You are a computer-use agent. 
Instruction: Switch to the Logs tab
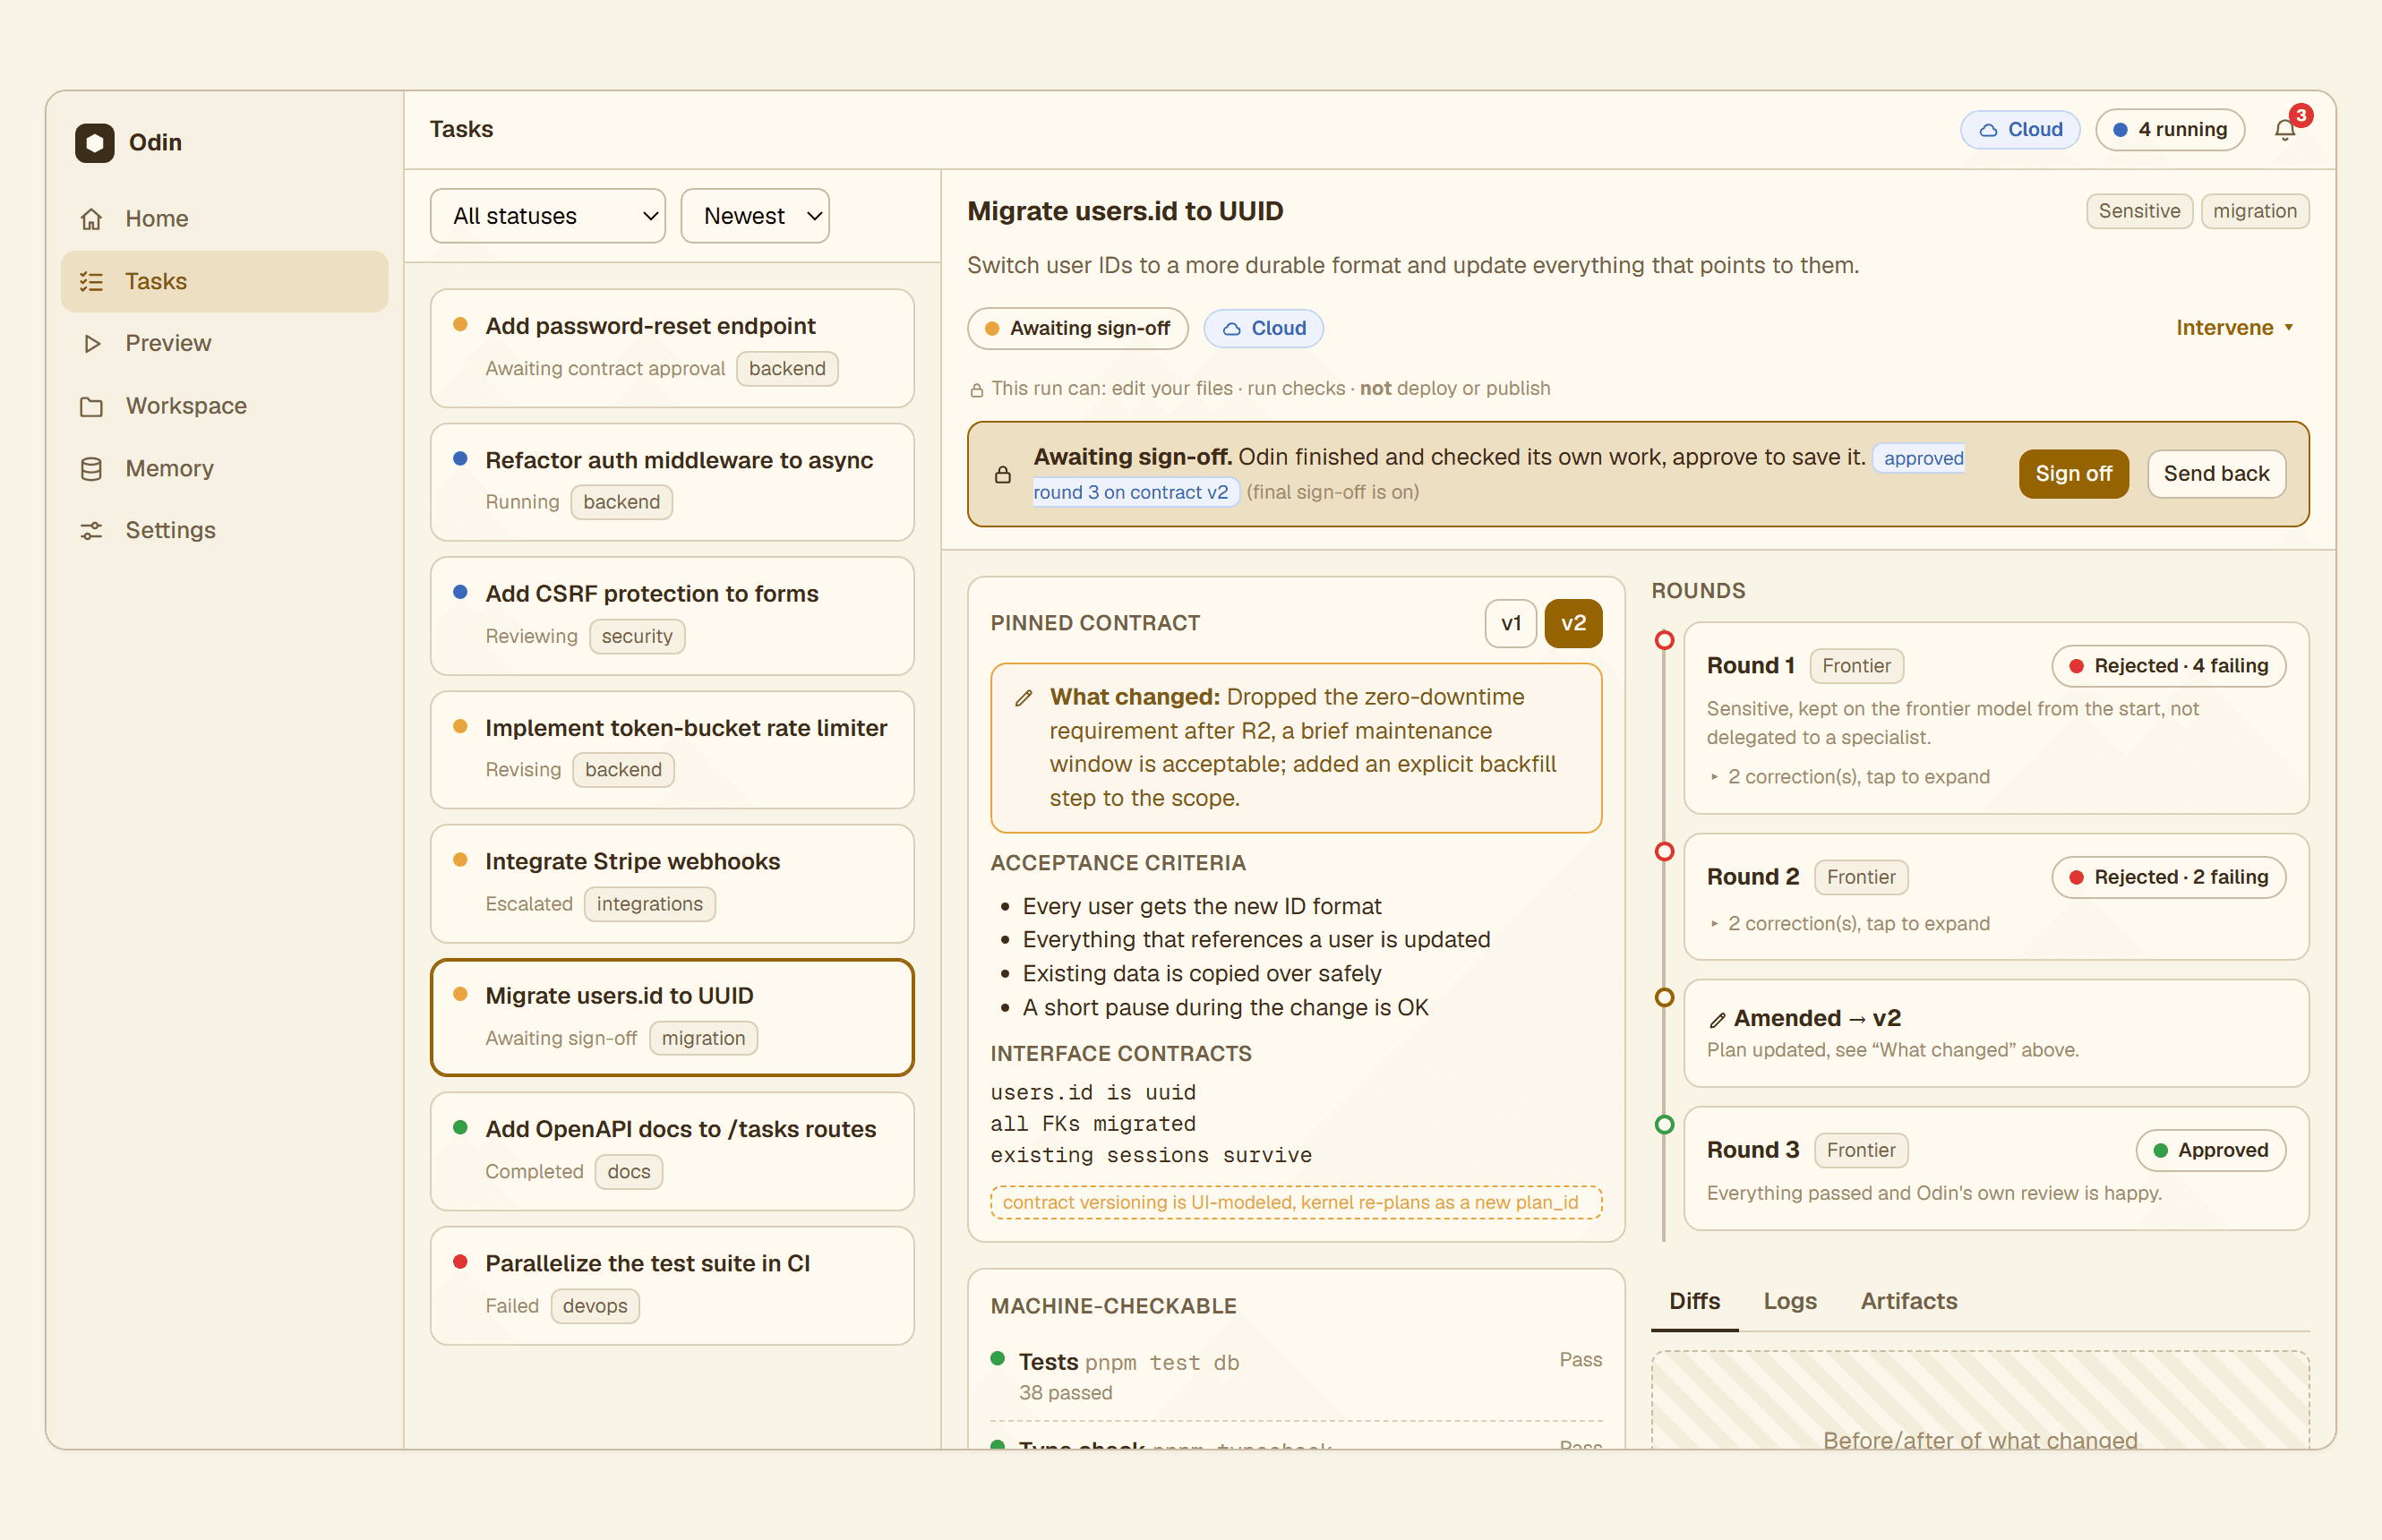(x=1789, y=1302)
